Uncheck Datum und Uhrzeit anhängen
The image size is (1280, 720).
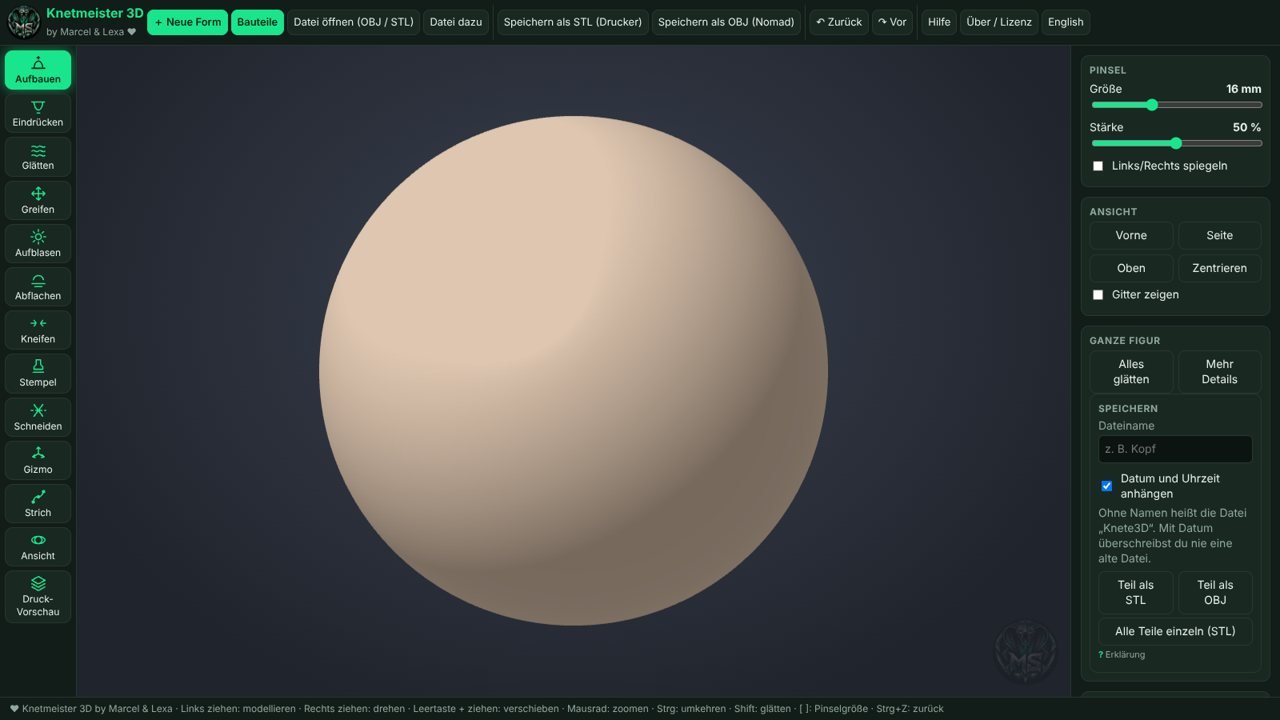pos(1107,486)
